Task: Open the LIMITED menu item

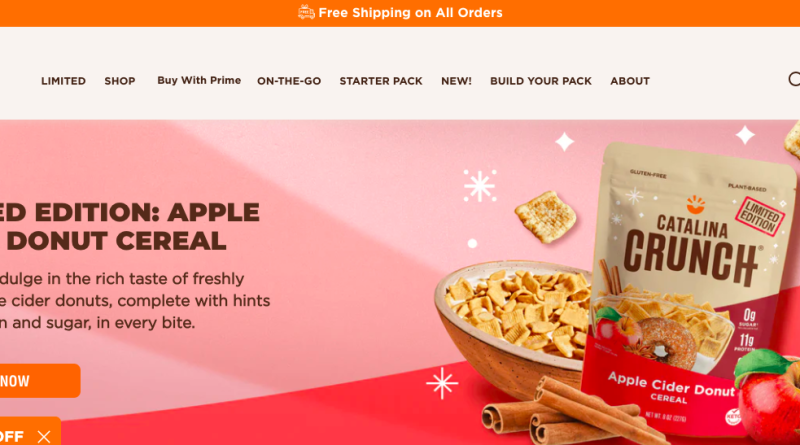Action: 63,81
